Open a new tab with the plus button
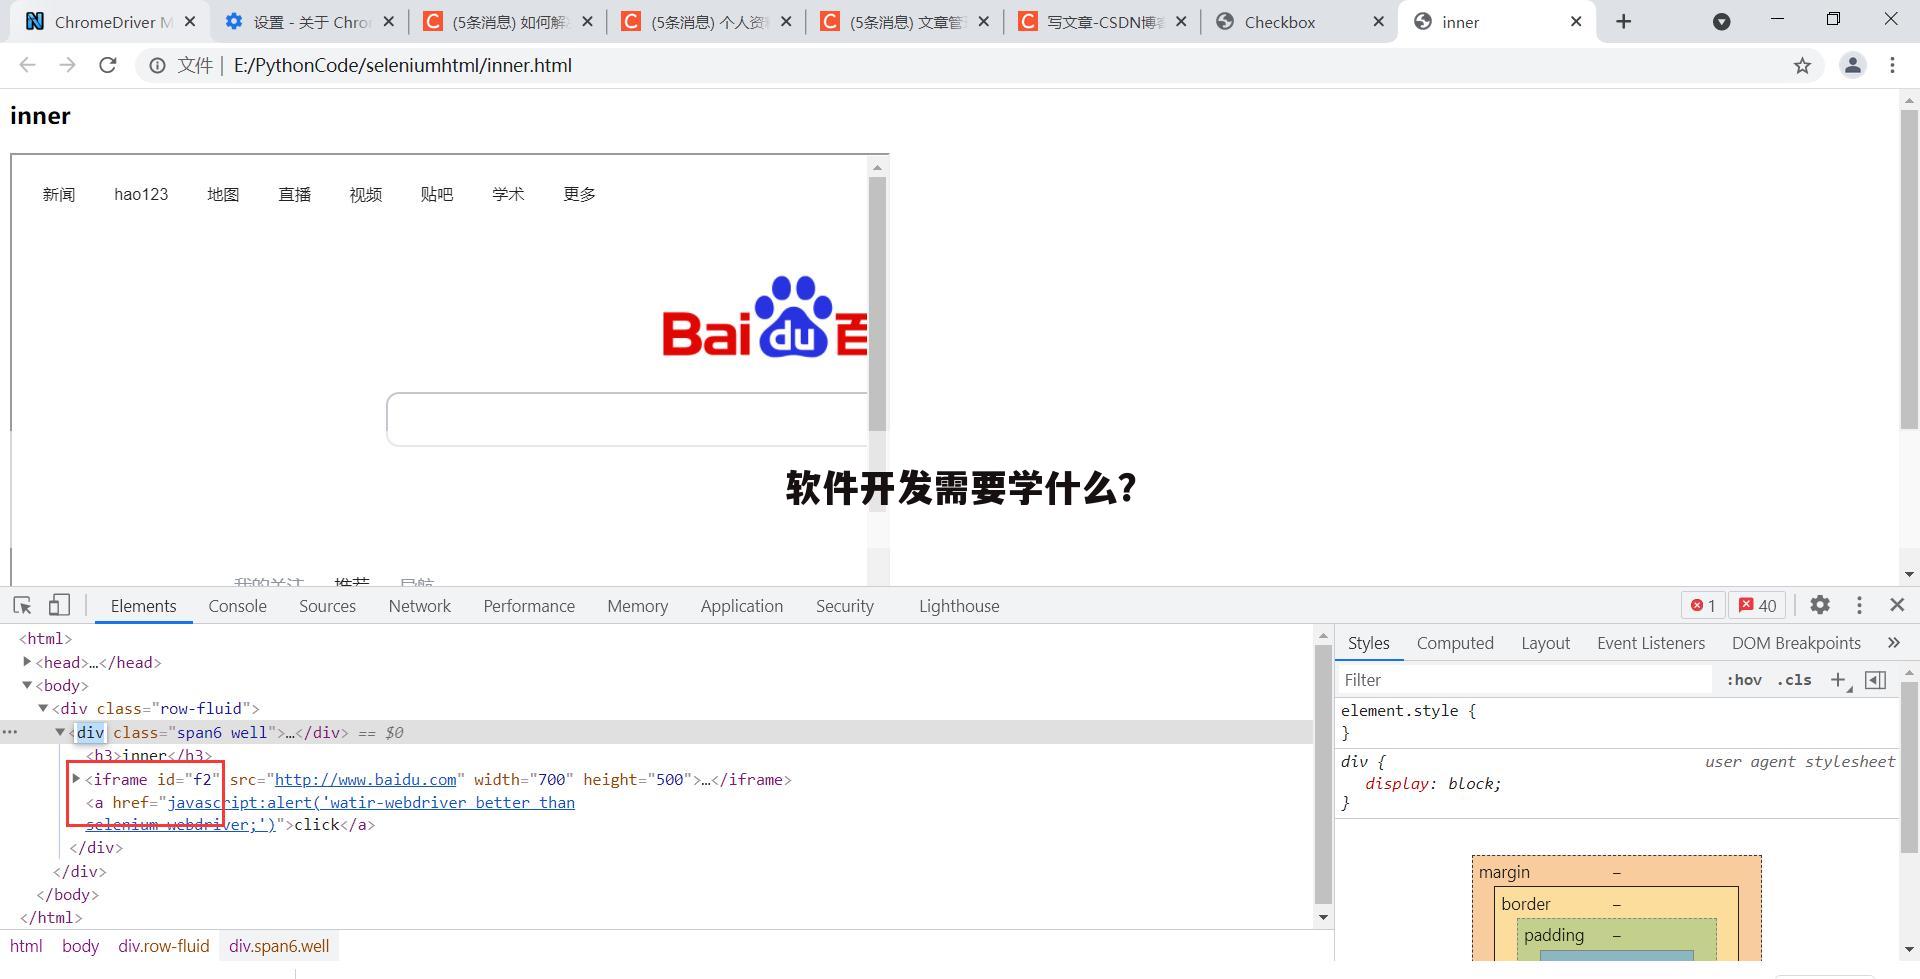 coord(1624,21)
